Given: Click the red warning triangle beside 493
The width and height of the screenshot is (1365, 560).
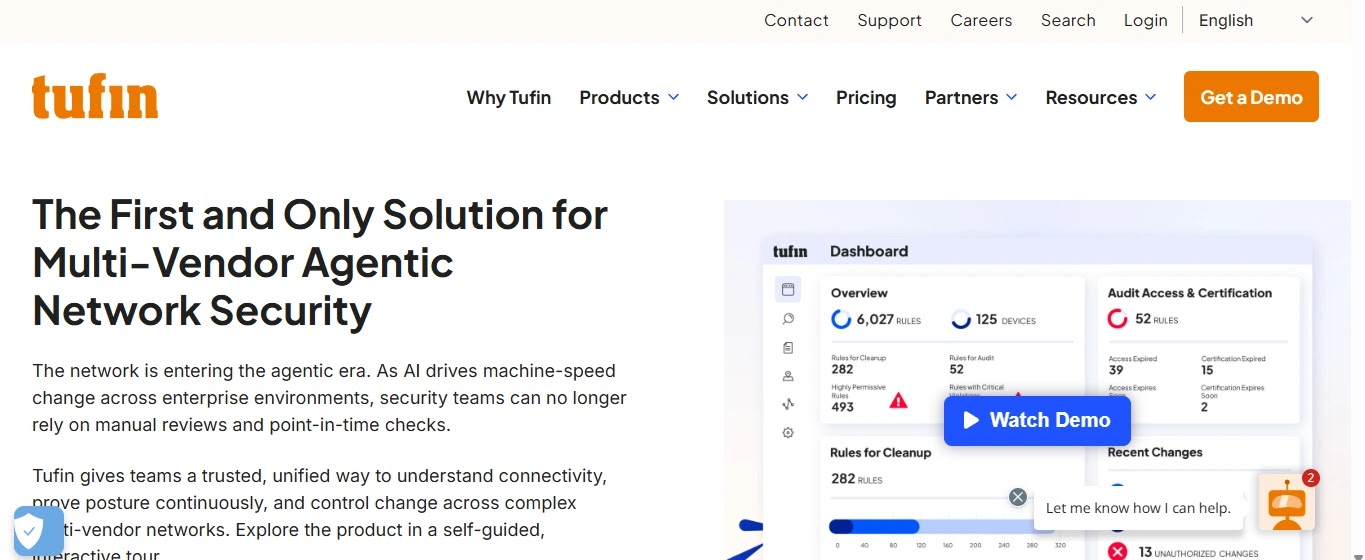Looking at the screenshot, I should pyautogui.click(x=899, y=400).
